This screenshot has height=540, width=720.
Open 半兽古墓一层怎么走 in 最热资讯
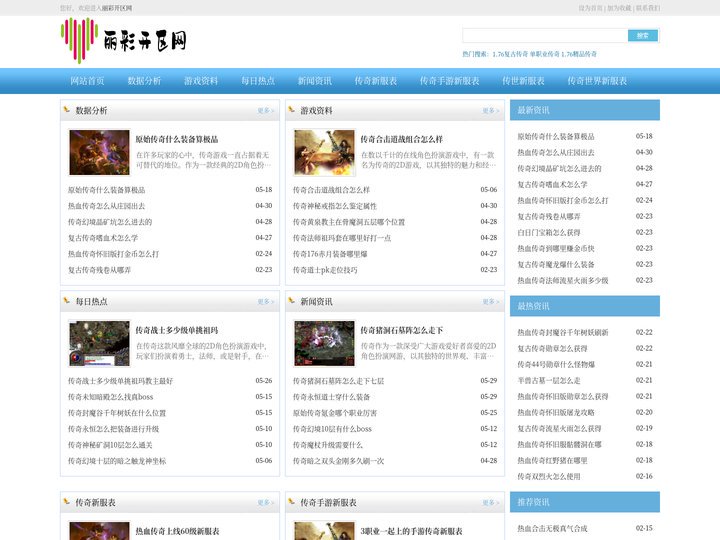click(549, 381)
